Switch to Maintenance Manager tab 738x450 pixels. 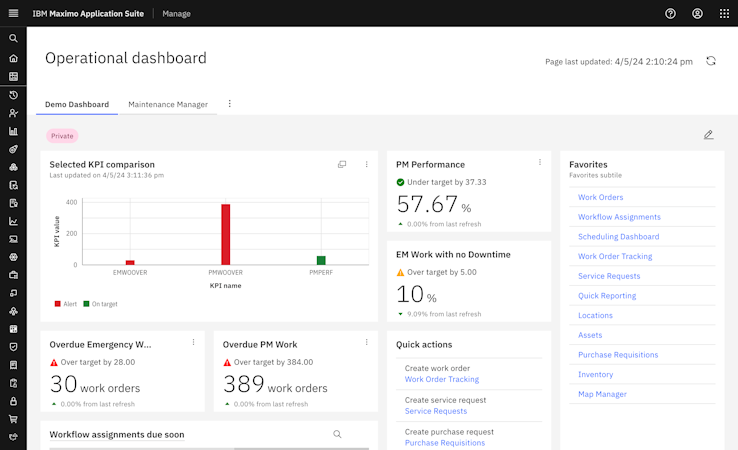coord(168,104)
